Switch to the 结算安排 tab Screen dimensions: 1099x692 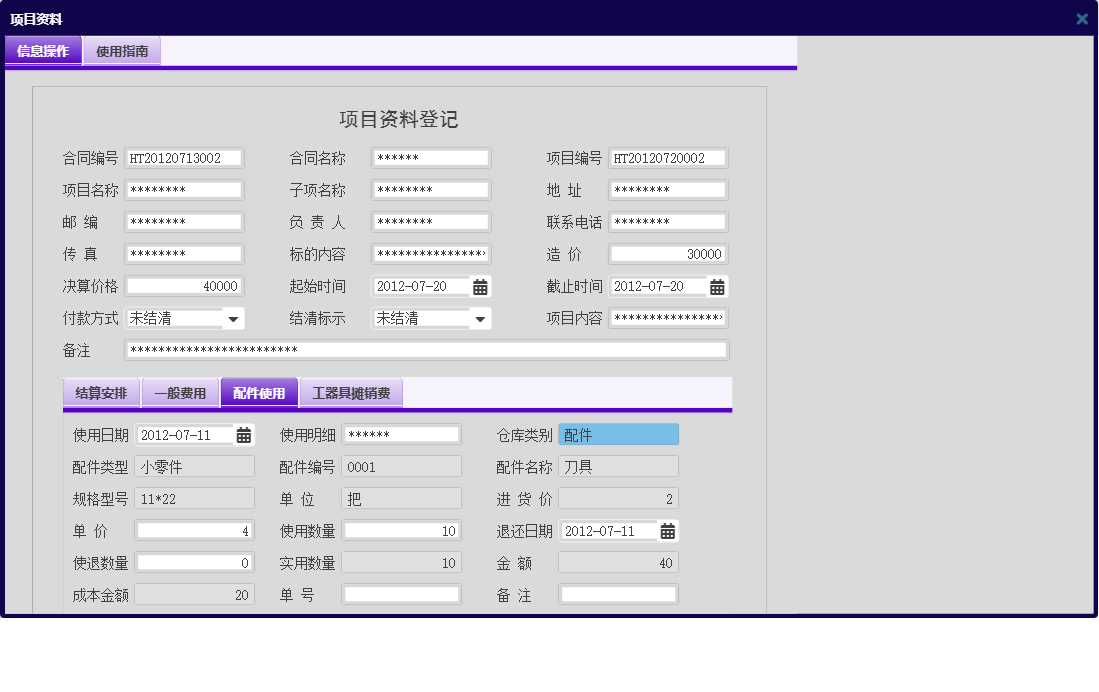[x=100, y=392]
